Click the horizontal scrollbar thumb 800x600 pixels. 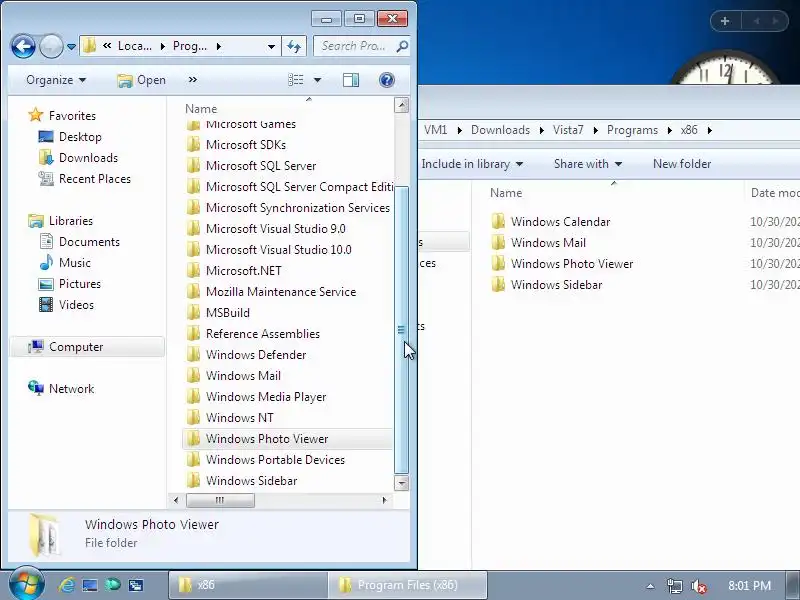220,501
